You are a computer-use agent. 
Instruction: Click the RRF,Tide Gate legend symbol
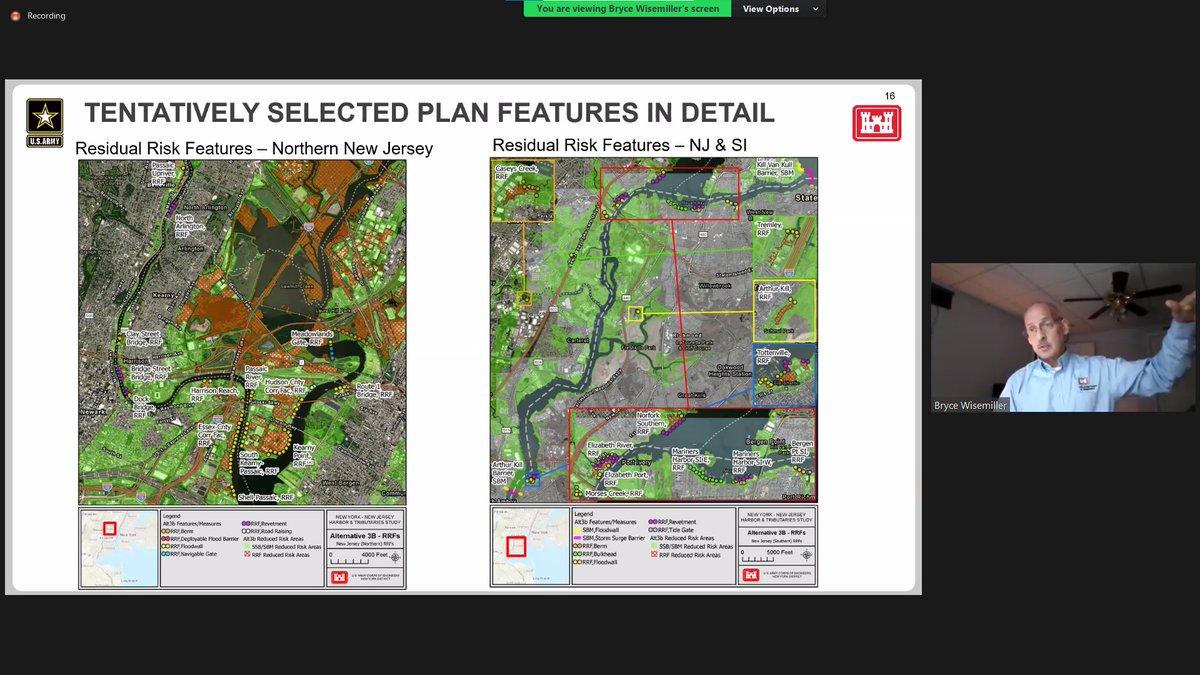point(653,530)
